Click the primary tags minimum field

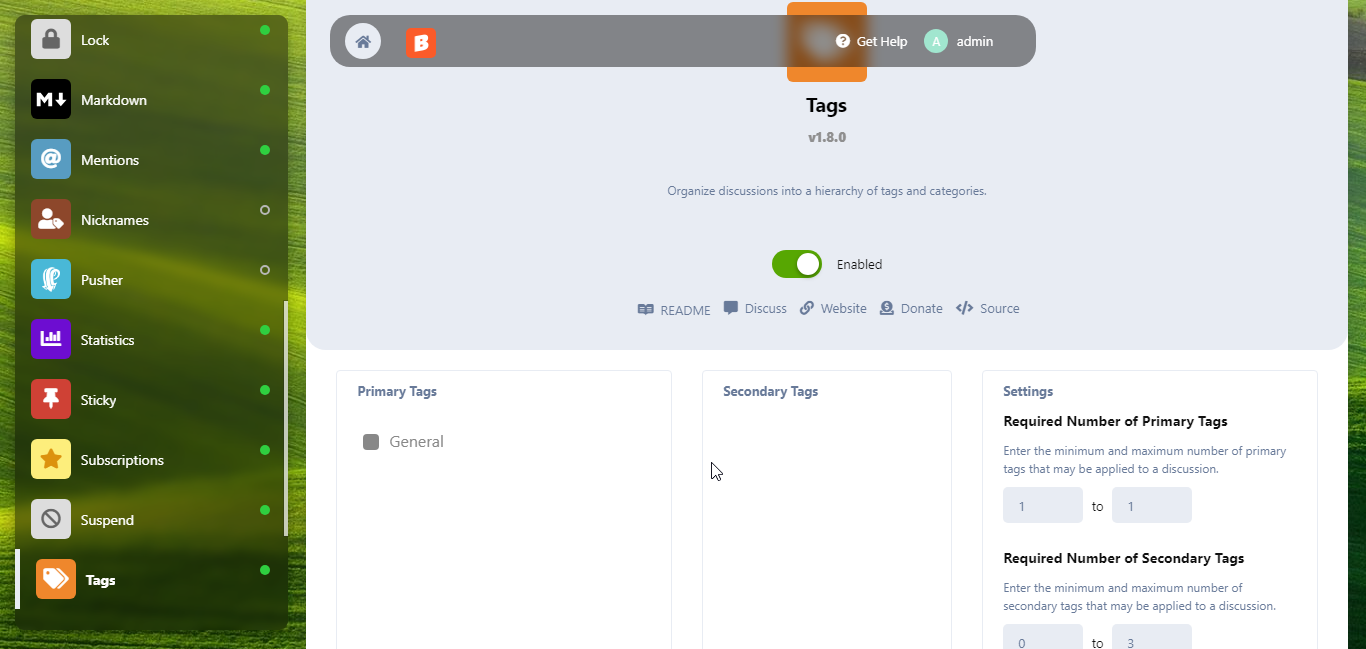tap(1043, 505)
